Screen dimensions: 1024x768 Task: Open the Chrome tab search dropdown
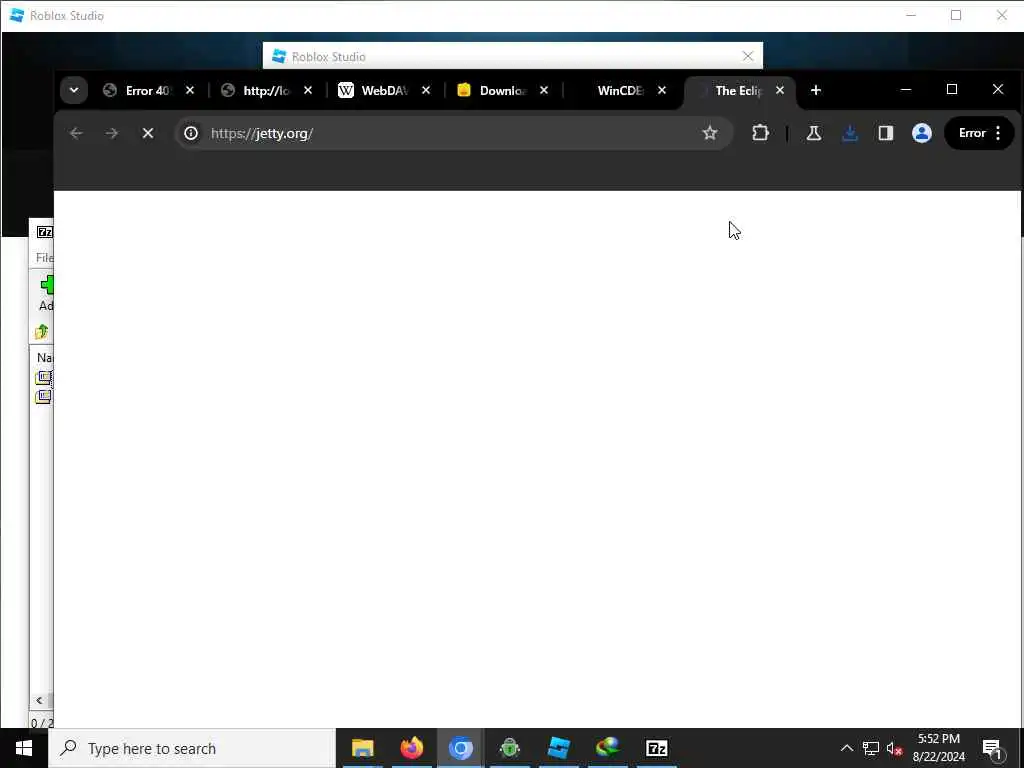(74, 90)
